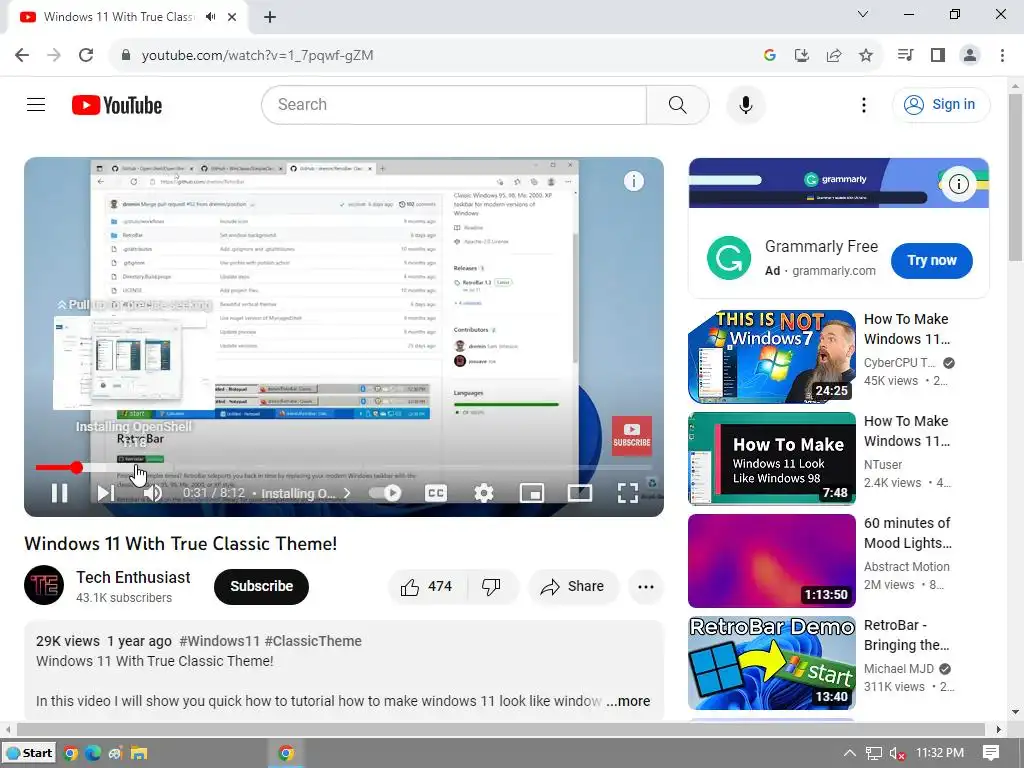Image resolution: width=1024 pixels, height=768 pixels.
Task: Open RetroBar Demo video thumbnail
Action: 772,663
